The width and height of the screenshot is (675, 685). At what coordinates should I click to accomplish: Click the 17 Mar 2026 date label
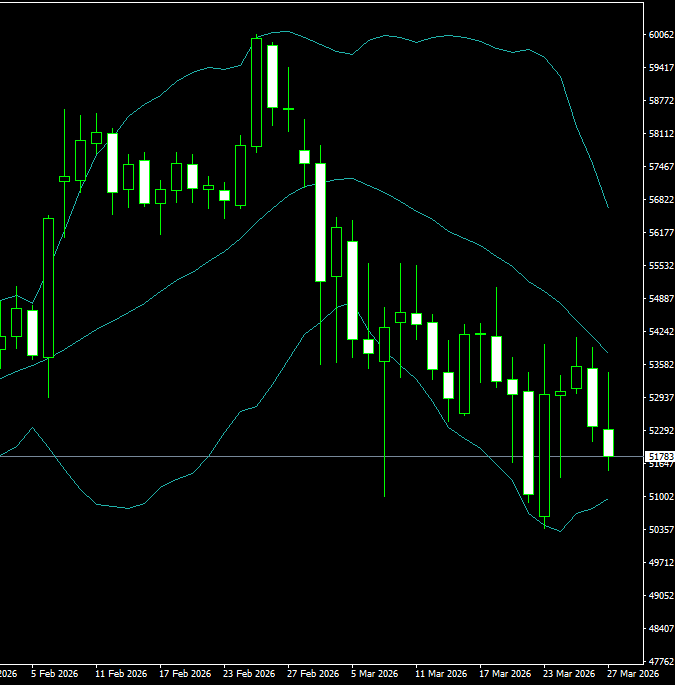tap(505, 675)
